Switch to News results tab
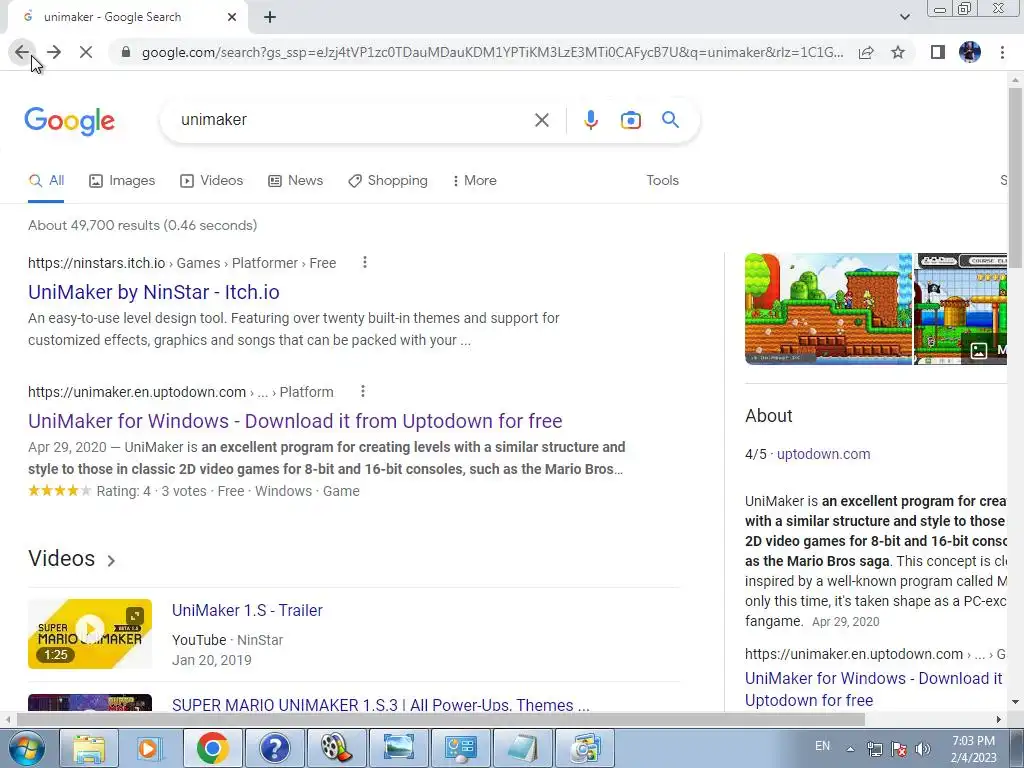This screenshot has height=768, width=1024. point(296,181)
